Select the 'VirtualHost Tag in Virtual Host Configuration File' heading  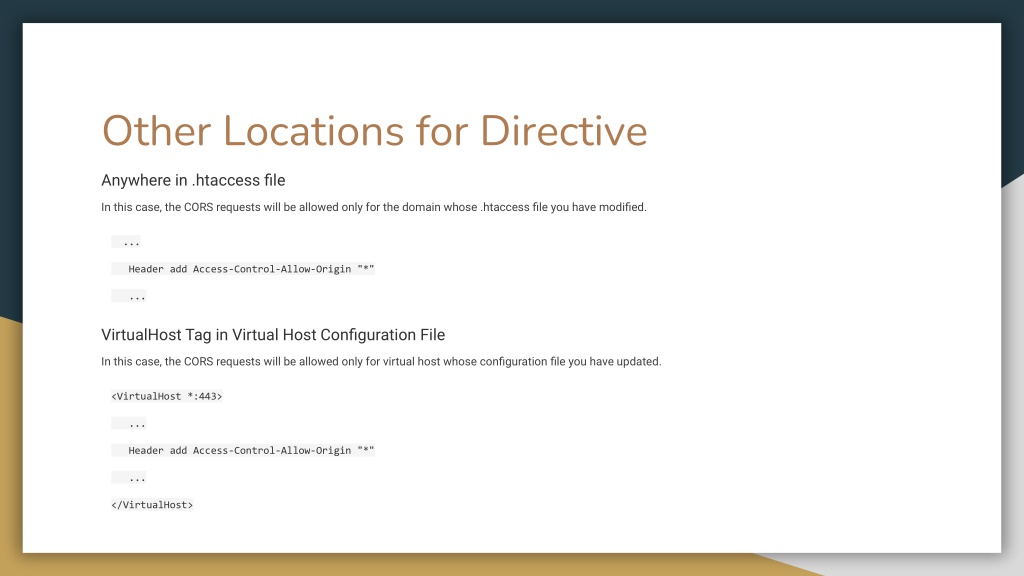tap(273, 335)
